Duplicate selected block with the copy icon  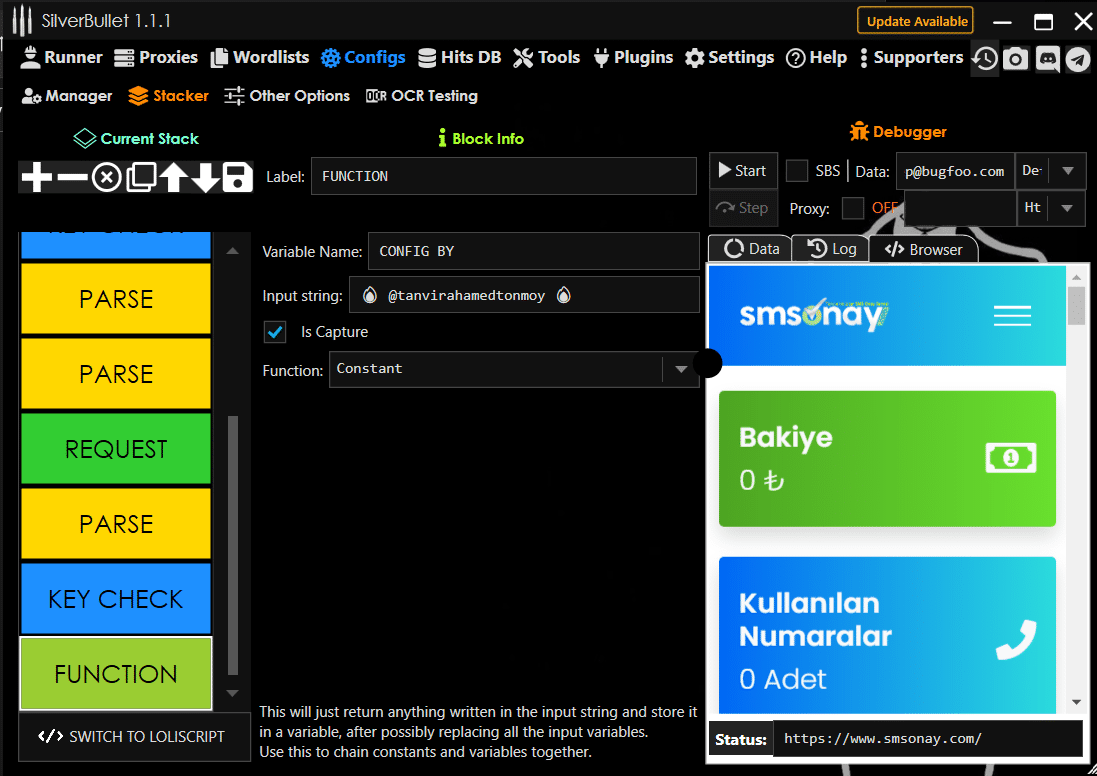(141, 177)
